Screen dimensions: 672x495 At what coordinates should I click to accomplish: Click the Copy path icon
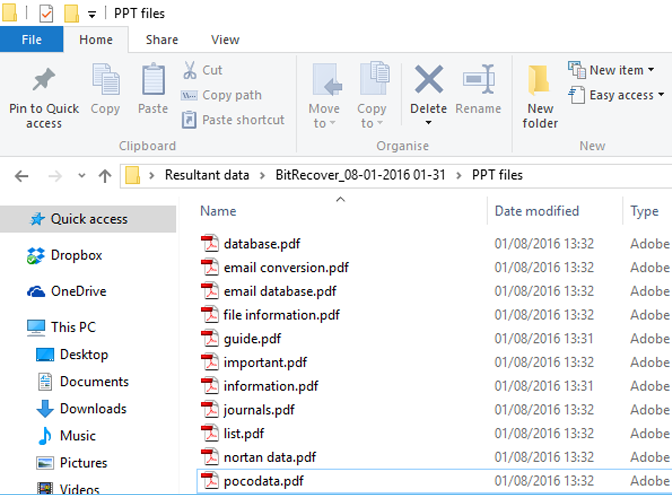[189, 95]
